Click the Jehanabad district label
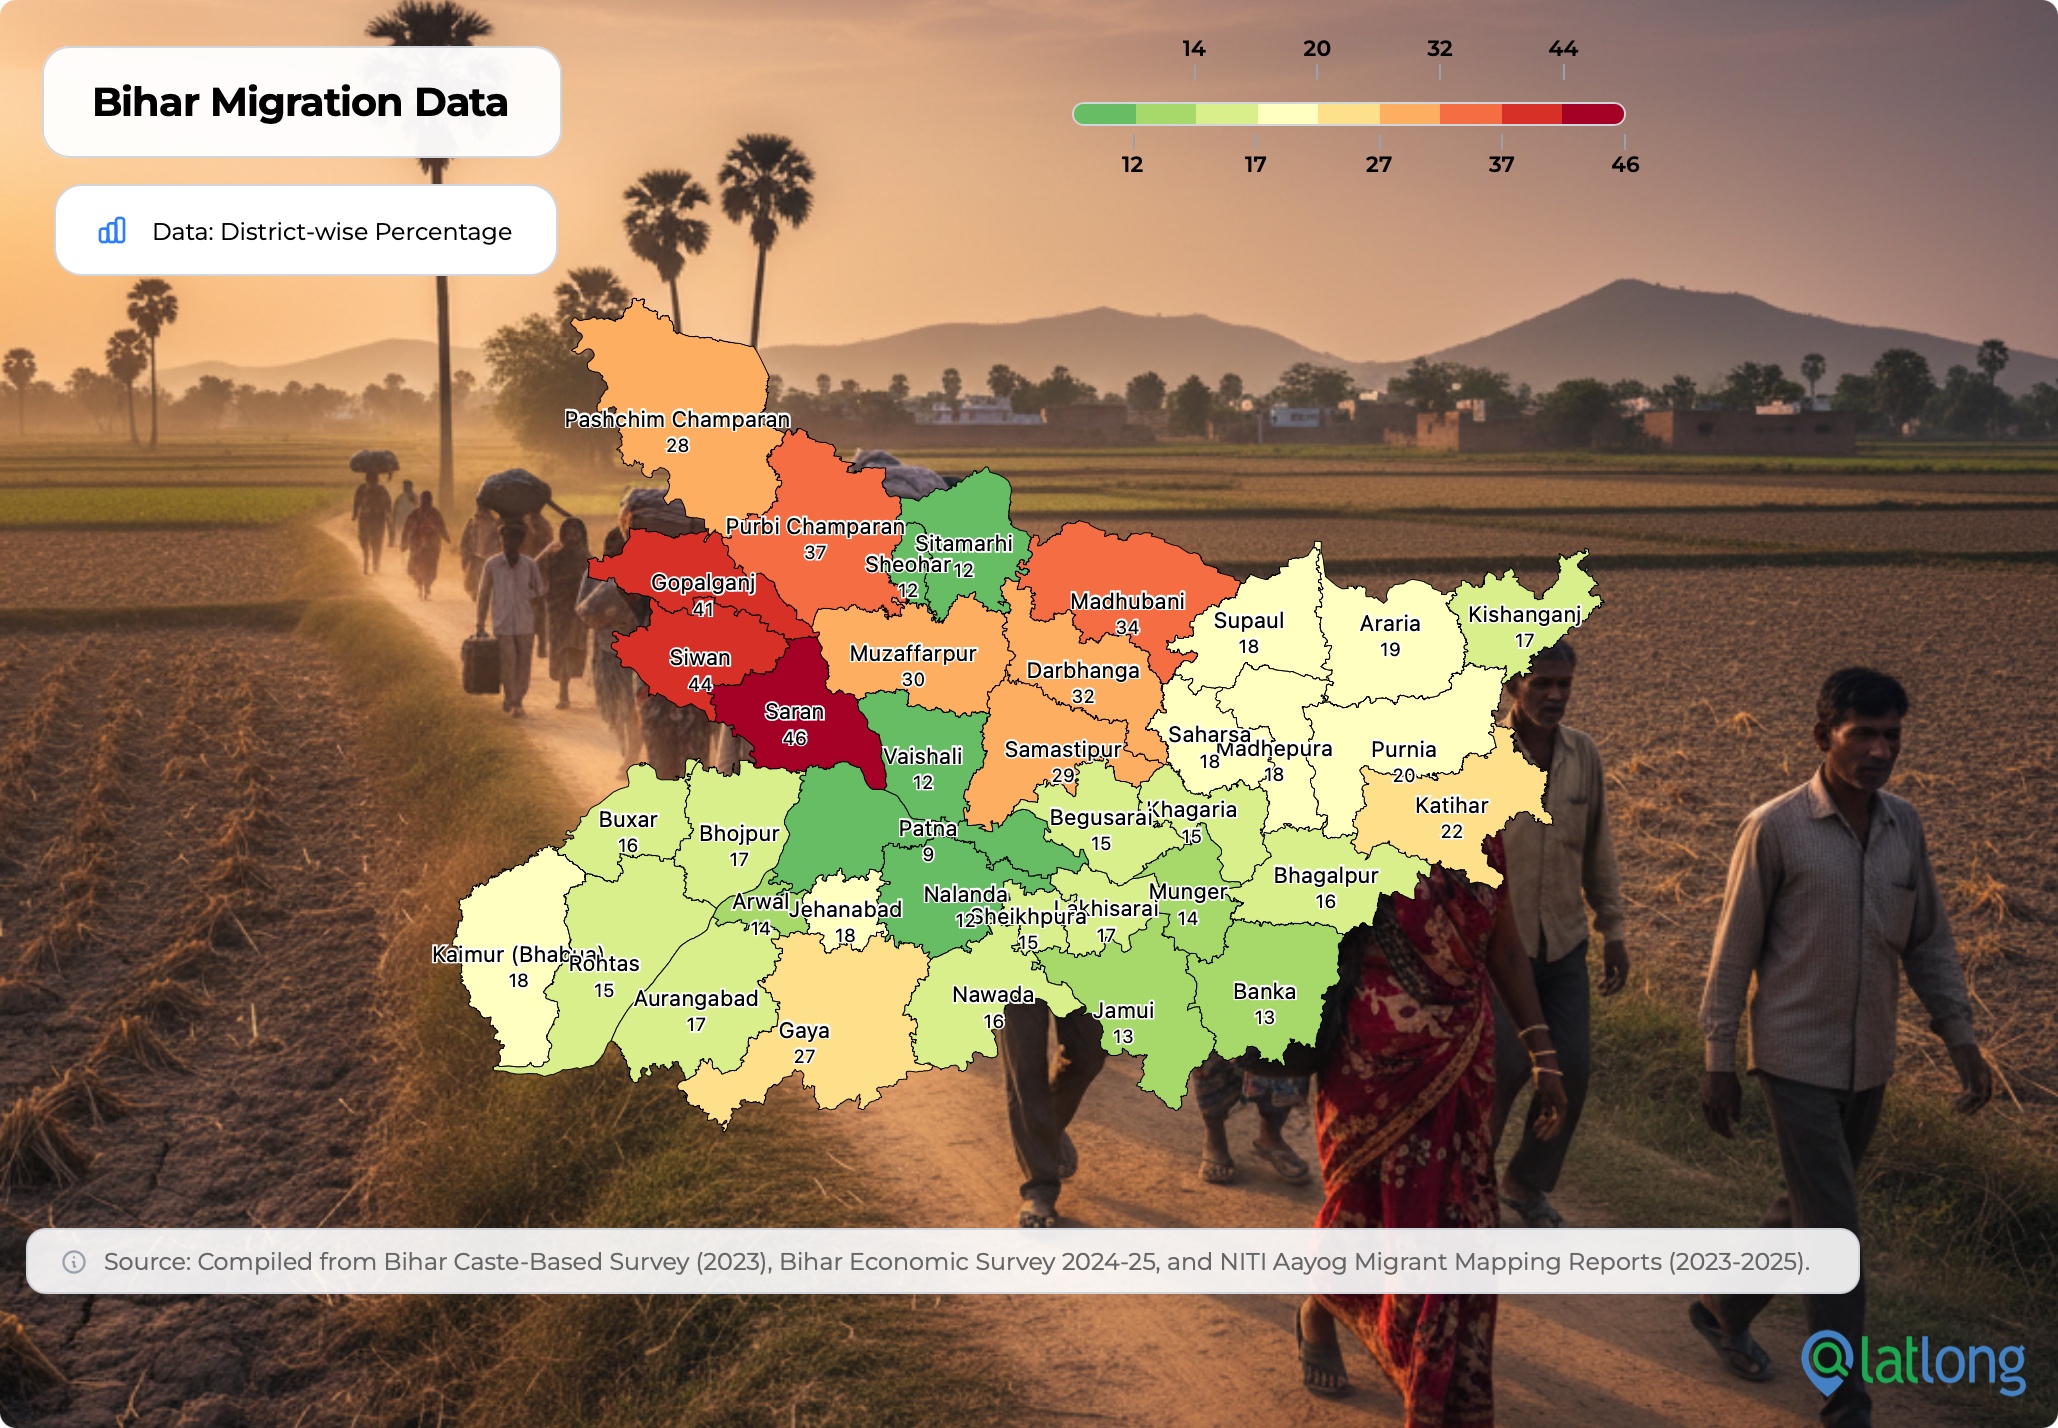 pyautogui.click(x=845, y=909)
